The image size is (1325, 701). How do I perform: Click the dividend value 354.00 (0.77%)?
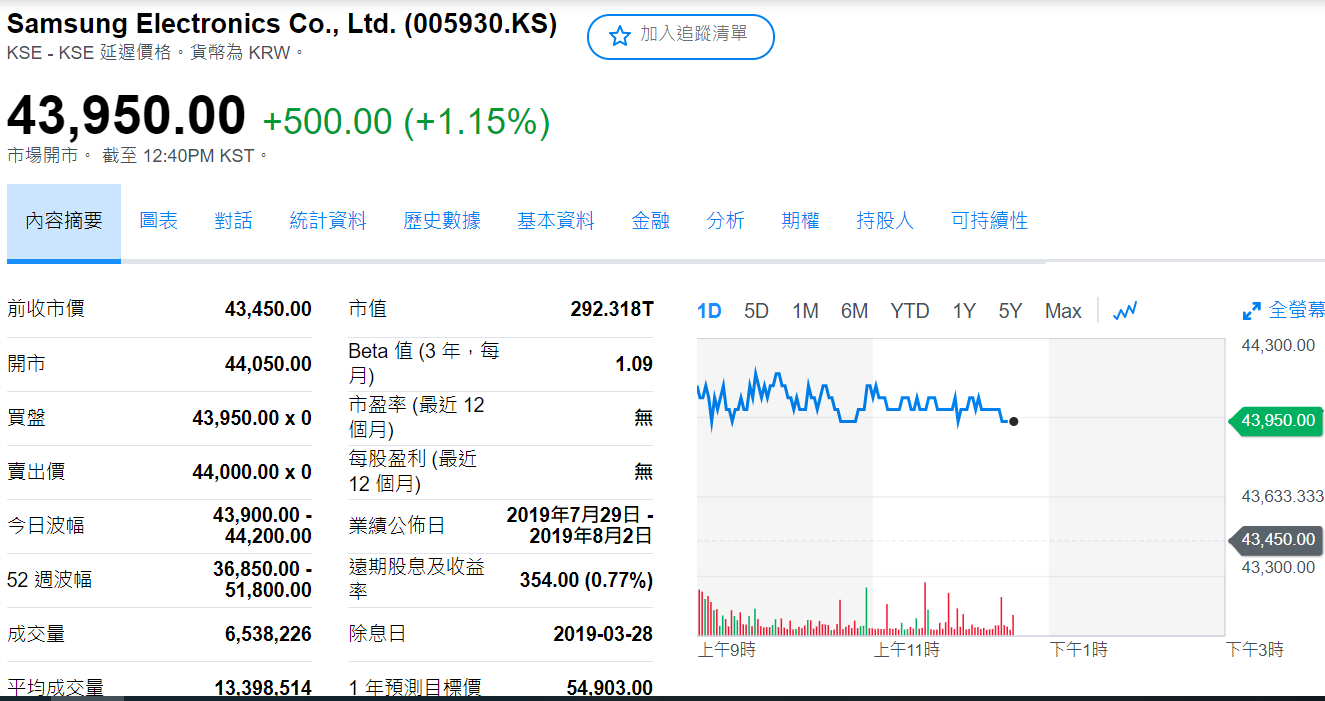[x=586, y=580]
